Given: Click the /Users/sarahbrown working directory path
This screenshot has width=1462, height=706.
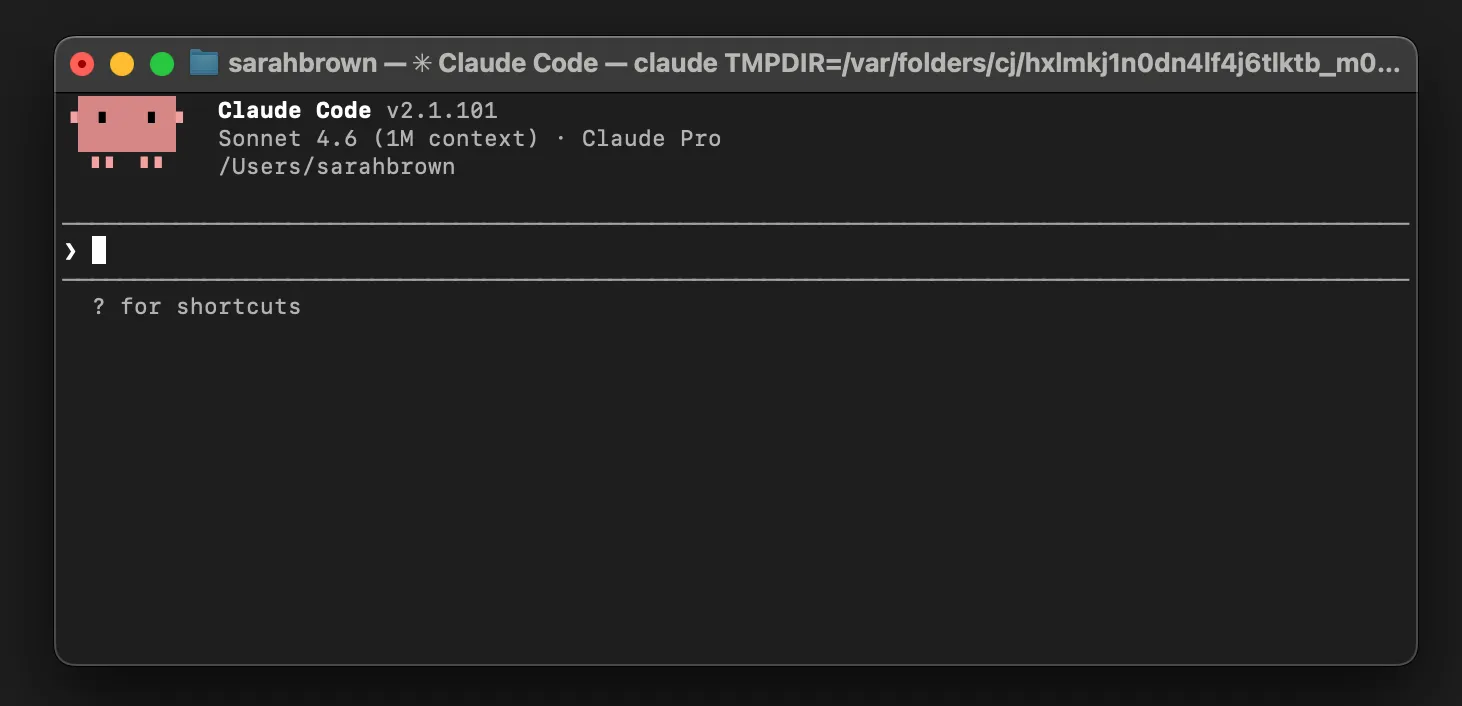Looking at the screenshot, I should coord(336,167).
